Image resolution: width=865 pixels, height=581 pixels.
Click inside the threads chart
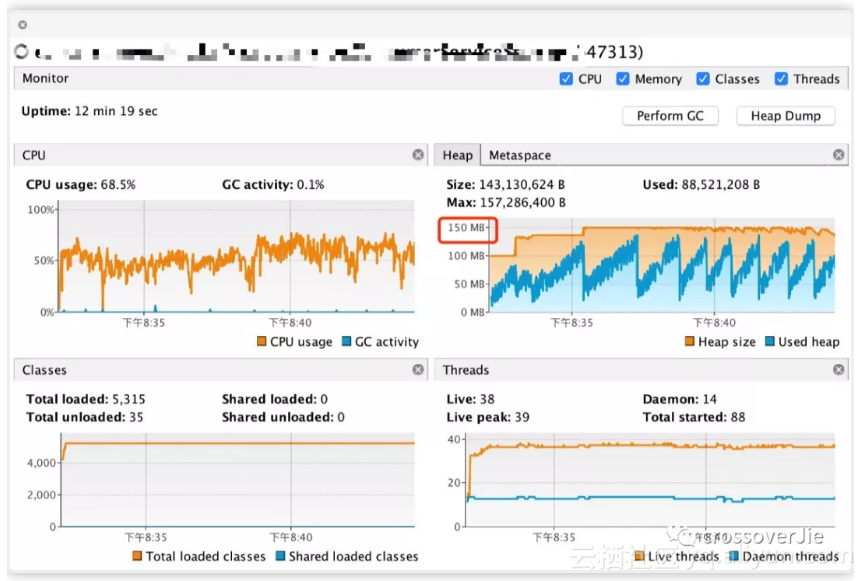650,480
